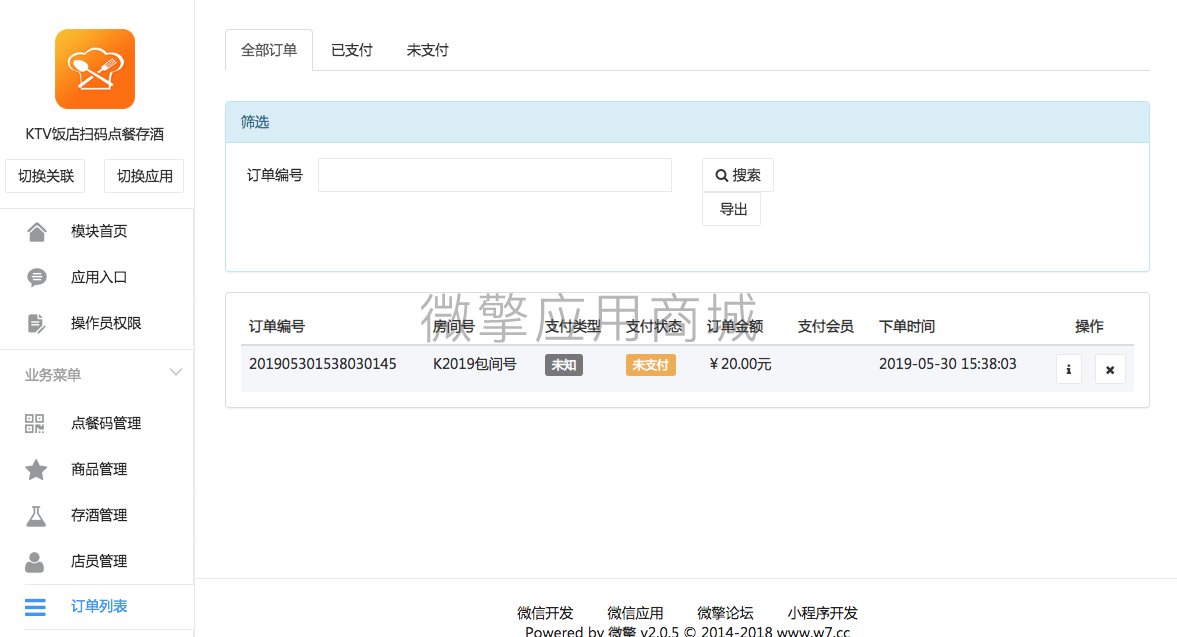Screen dimensions: 1177x637
Task: Open 应用入口 in the sidebar
Action: click(x=97, y=278)
